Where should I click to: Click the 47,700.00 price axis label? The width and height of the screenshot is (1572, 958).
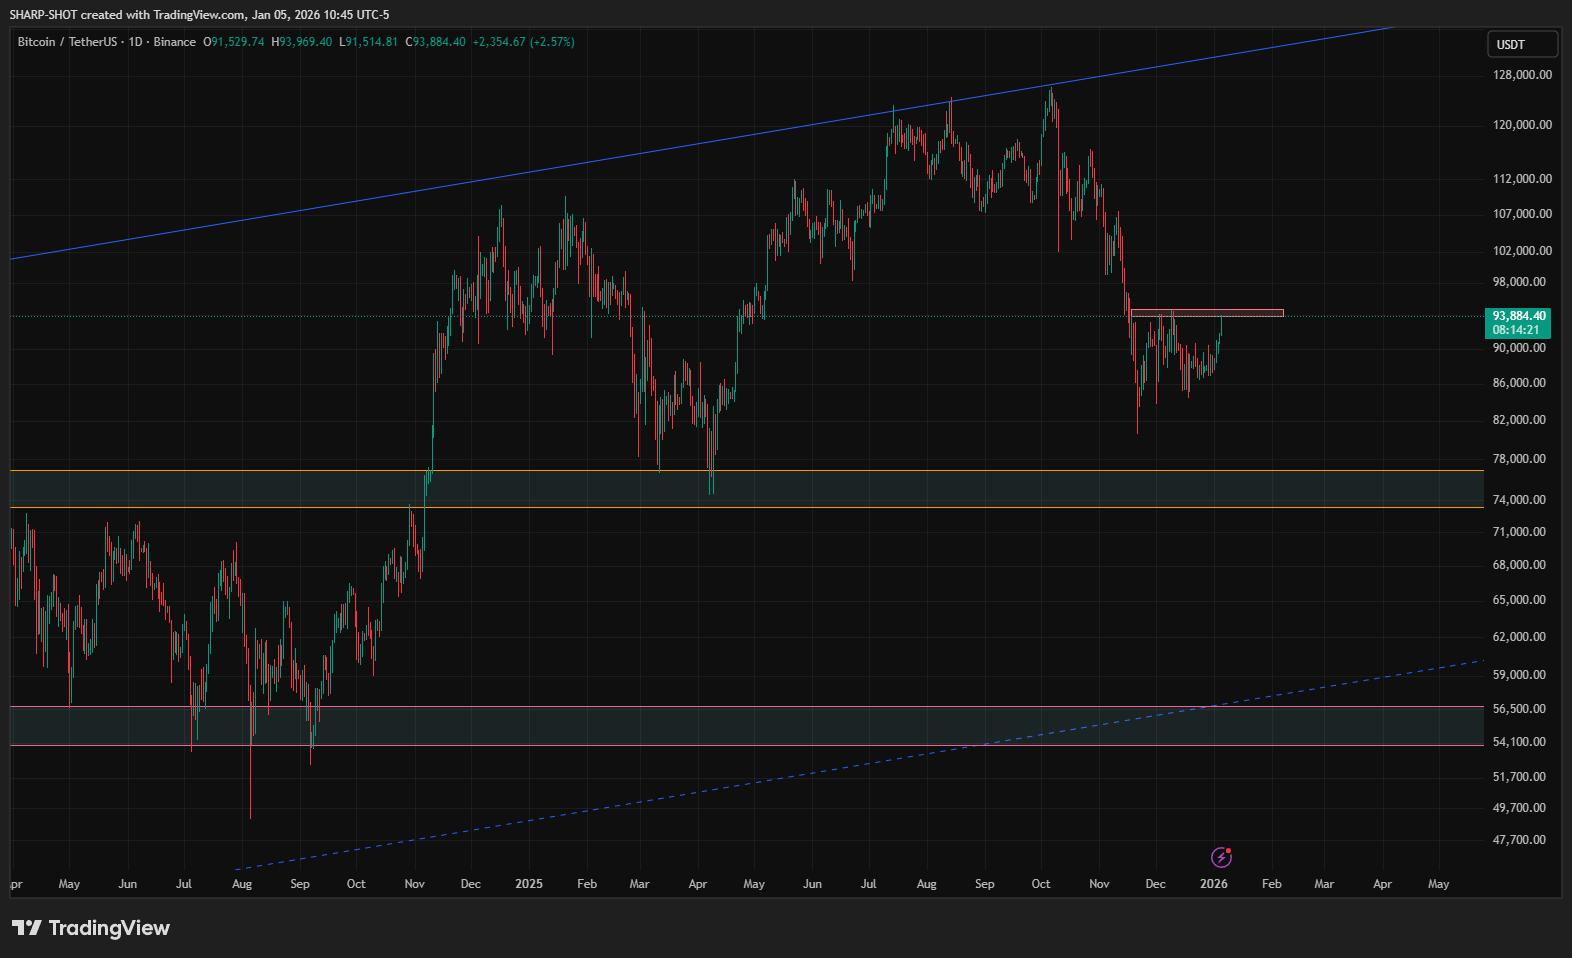pyautogui.click(x=1519, y=840)
